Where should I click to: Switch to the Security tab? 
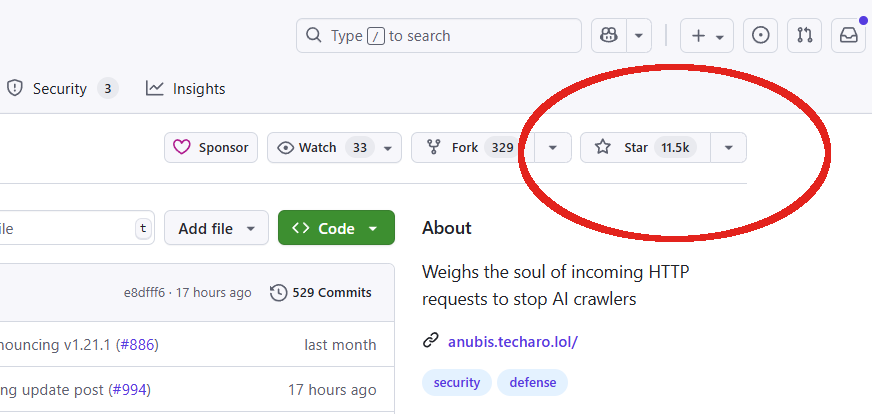click(62, 88)
